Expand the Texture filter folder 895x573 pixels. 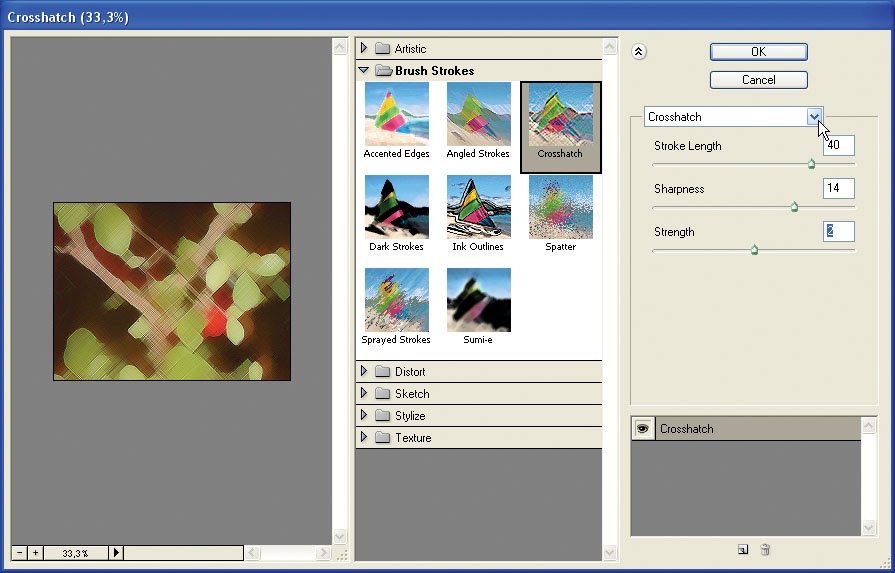364,438
